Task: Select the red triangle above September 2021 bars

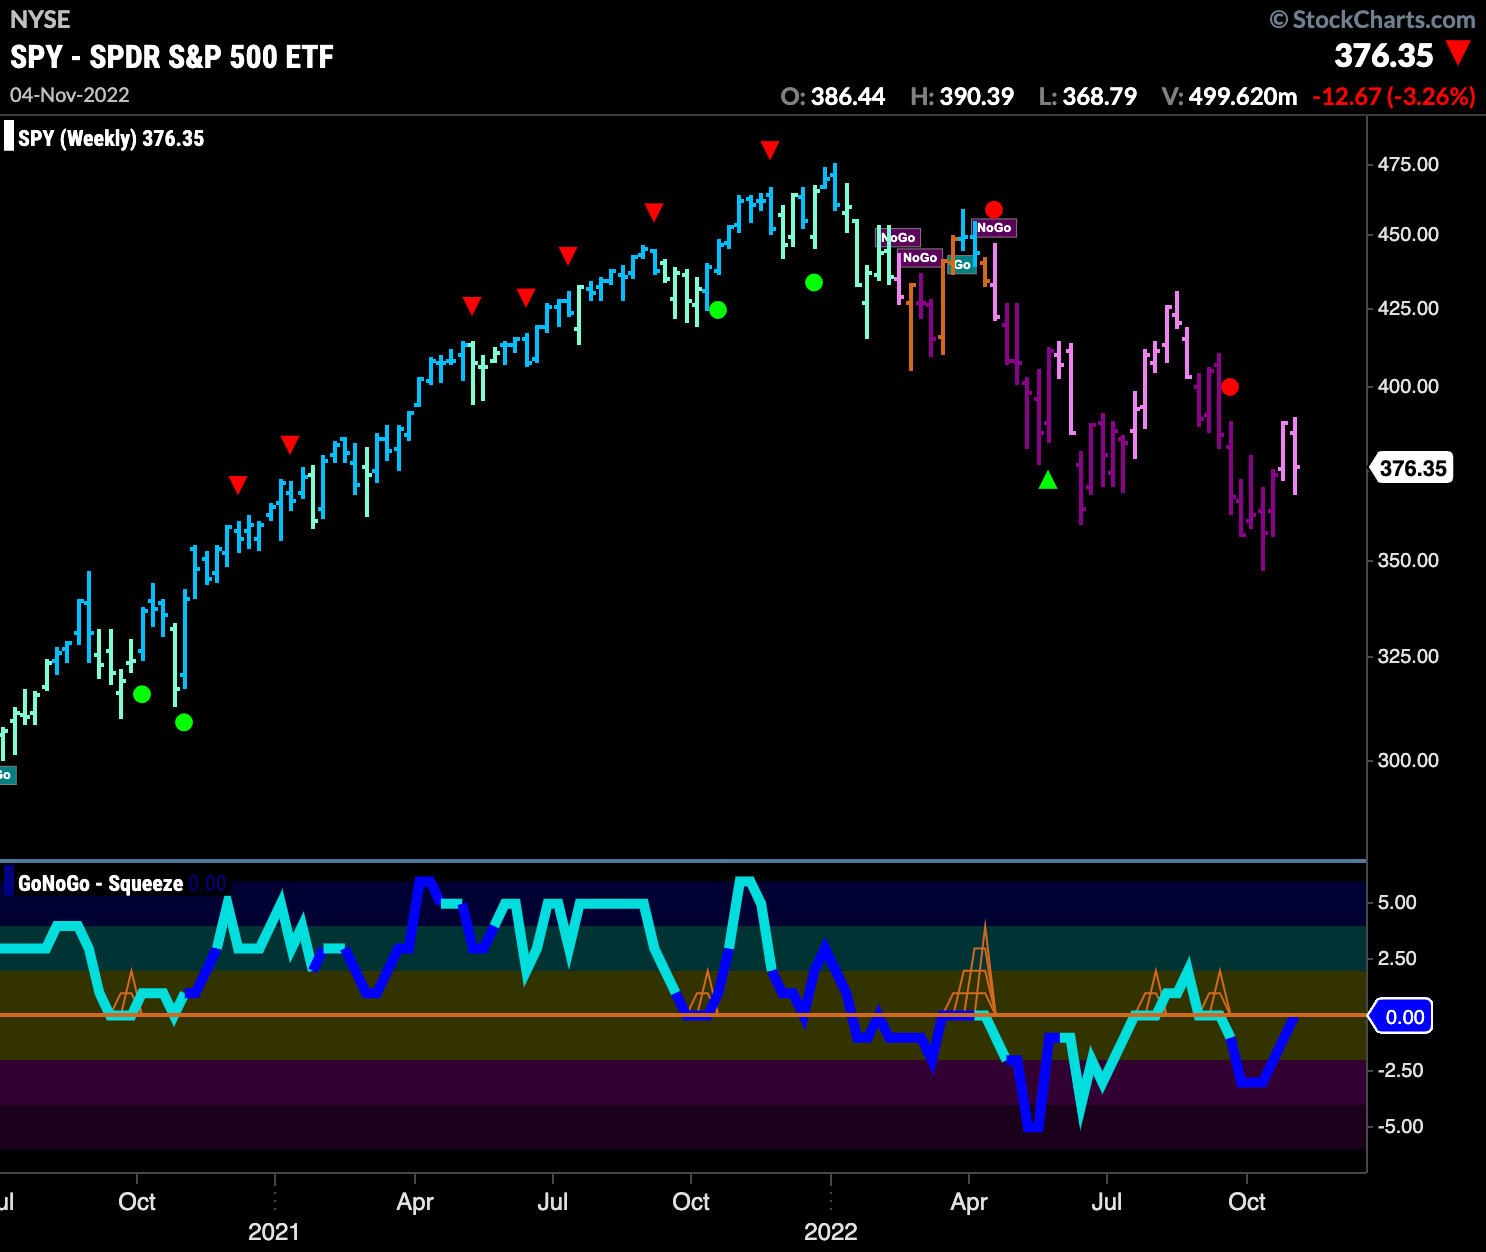Action: point(653,212)
